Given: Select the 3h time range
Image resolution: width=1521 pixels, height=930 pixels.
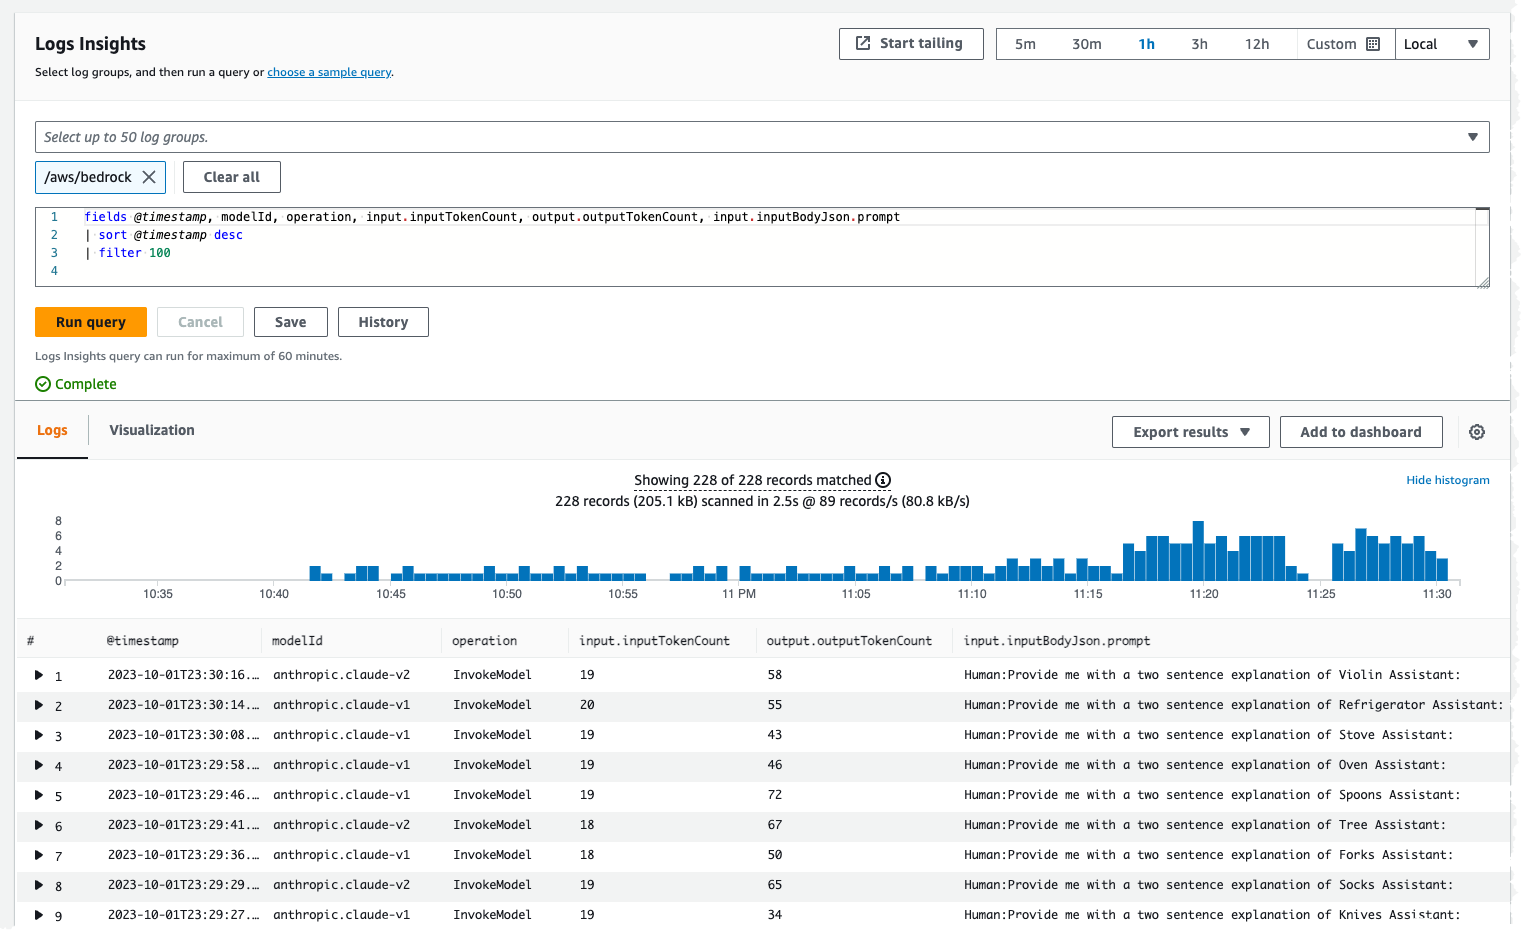Looking at the screenshot, I should pos(1199,44).
